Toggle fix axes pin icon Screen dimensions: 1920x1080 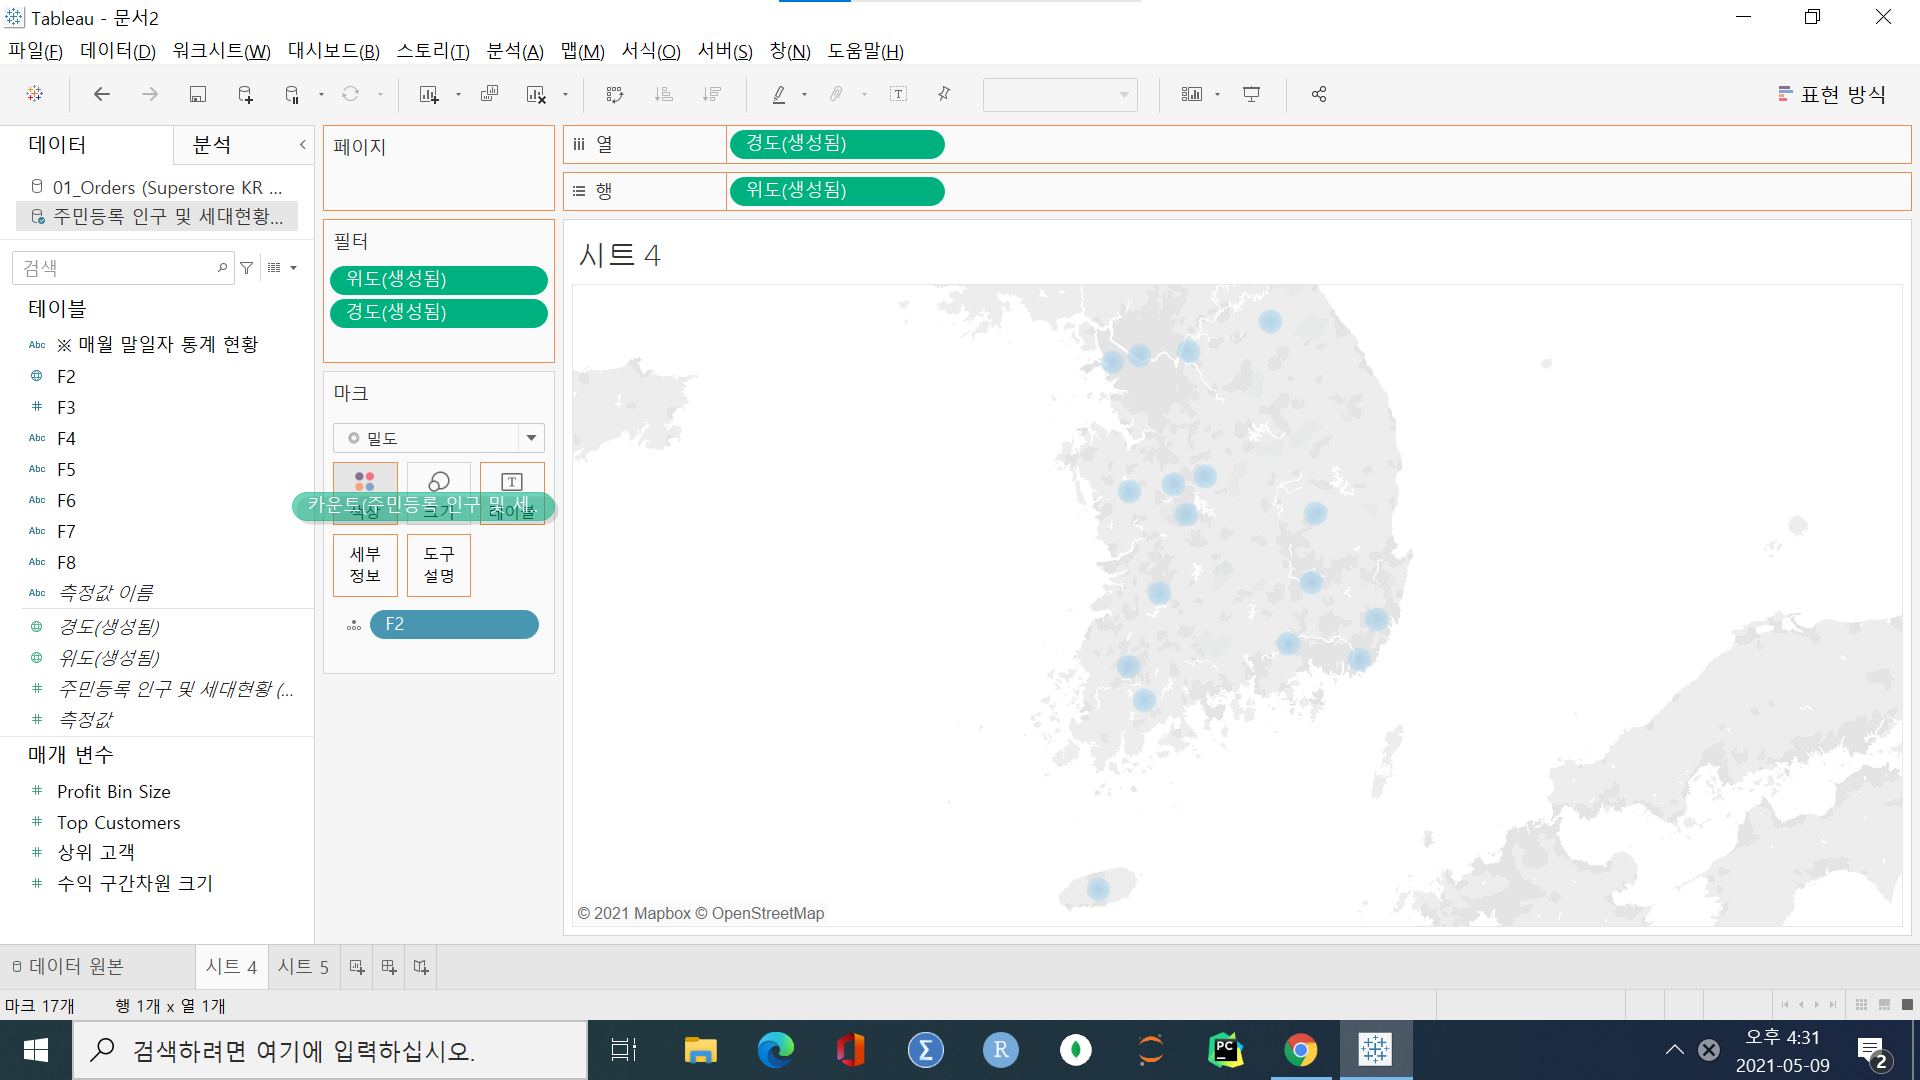point(943,94)
